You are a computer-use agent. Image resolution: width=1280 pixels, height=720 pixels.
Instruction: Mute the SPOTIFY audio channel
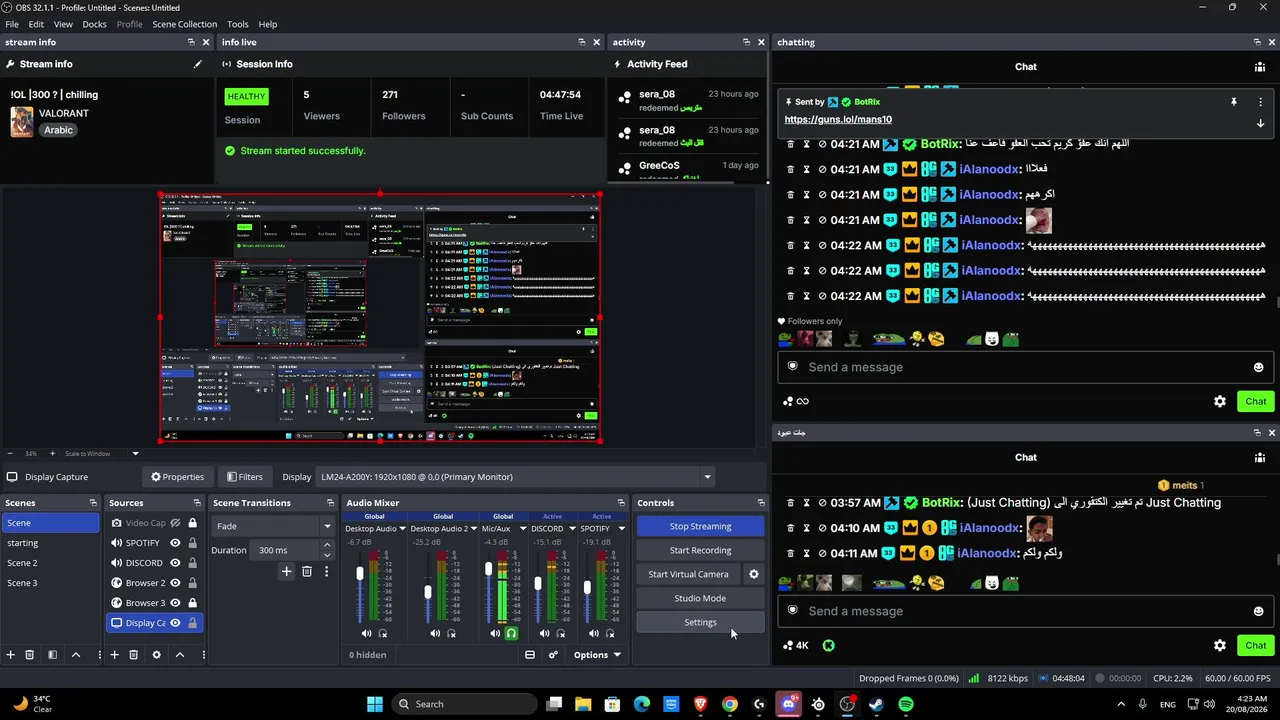pyautogui.click(x=594, y=633)
